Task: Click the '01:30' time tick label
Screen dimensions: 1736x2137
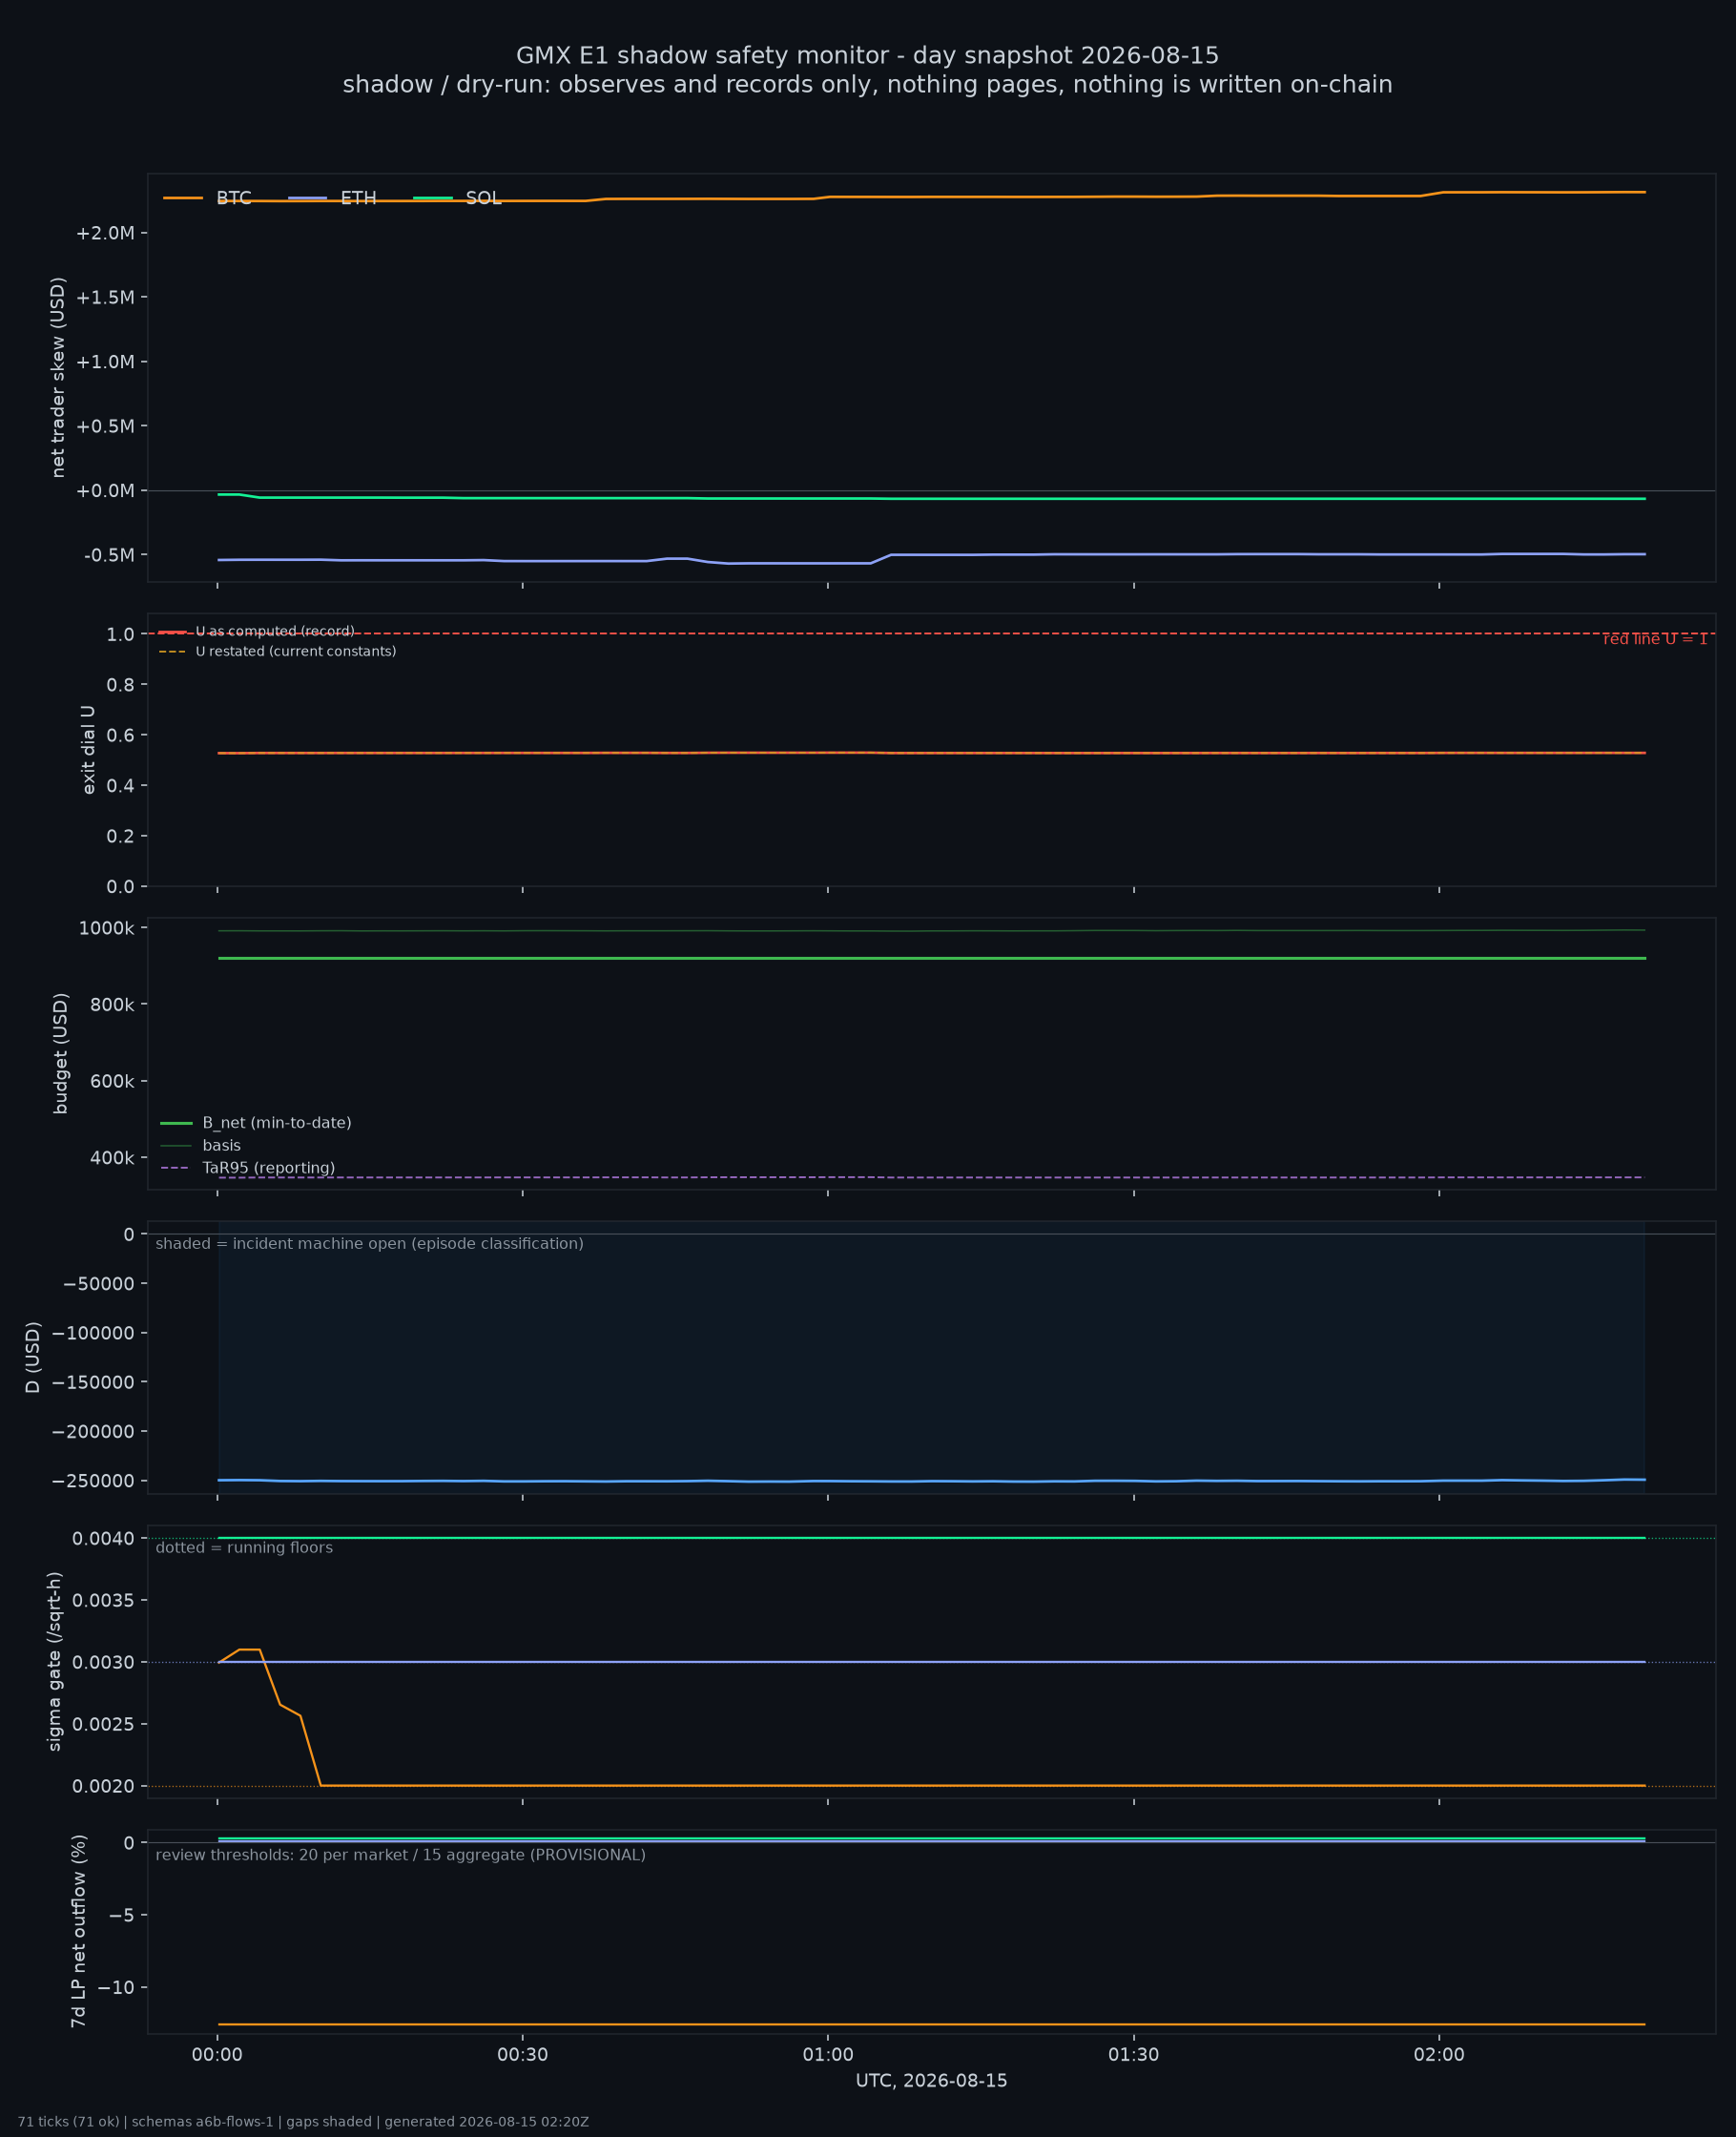Action: pyautogui.click(x=1134, y=2055)
